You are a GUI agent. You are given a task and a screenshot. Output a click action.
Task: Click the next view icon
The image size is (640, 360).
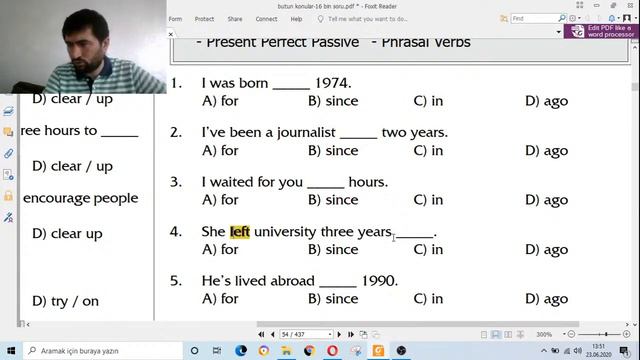376,334
